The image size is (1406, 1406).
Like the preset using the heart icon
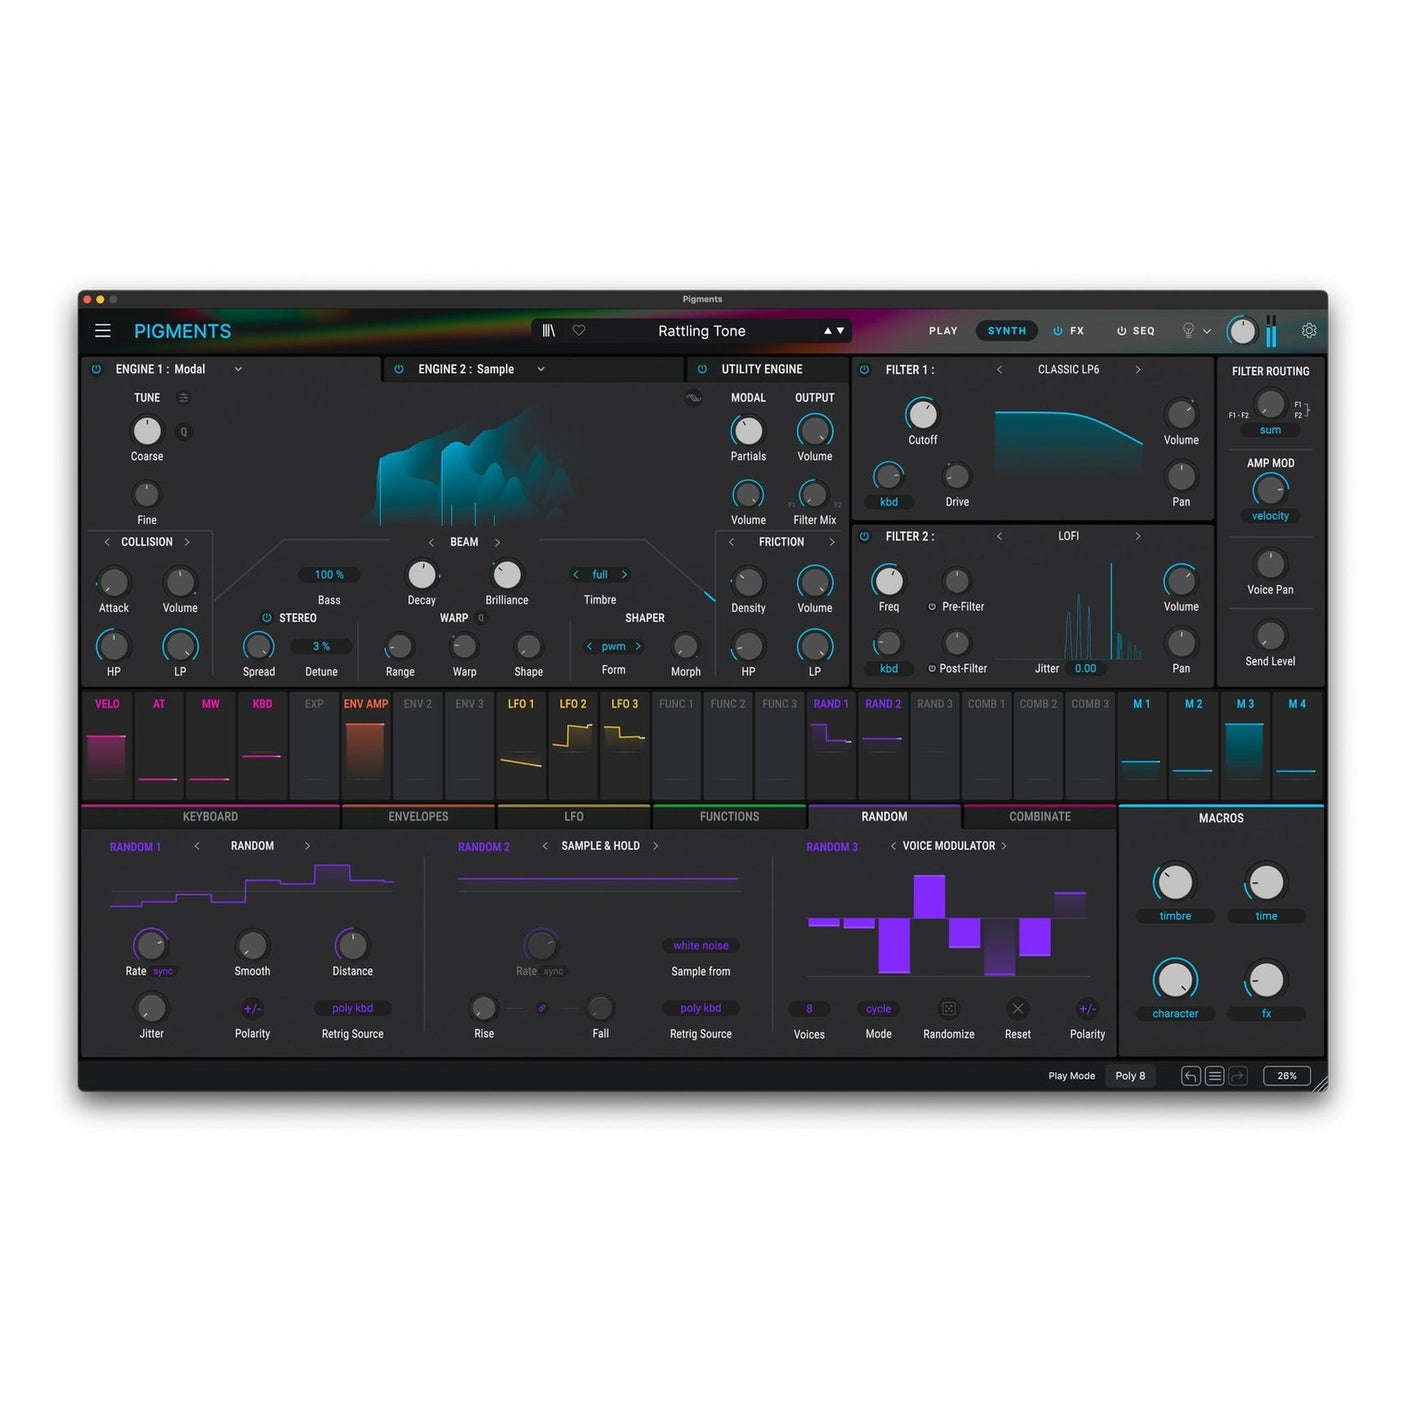579,330
